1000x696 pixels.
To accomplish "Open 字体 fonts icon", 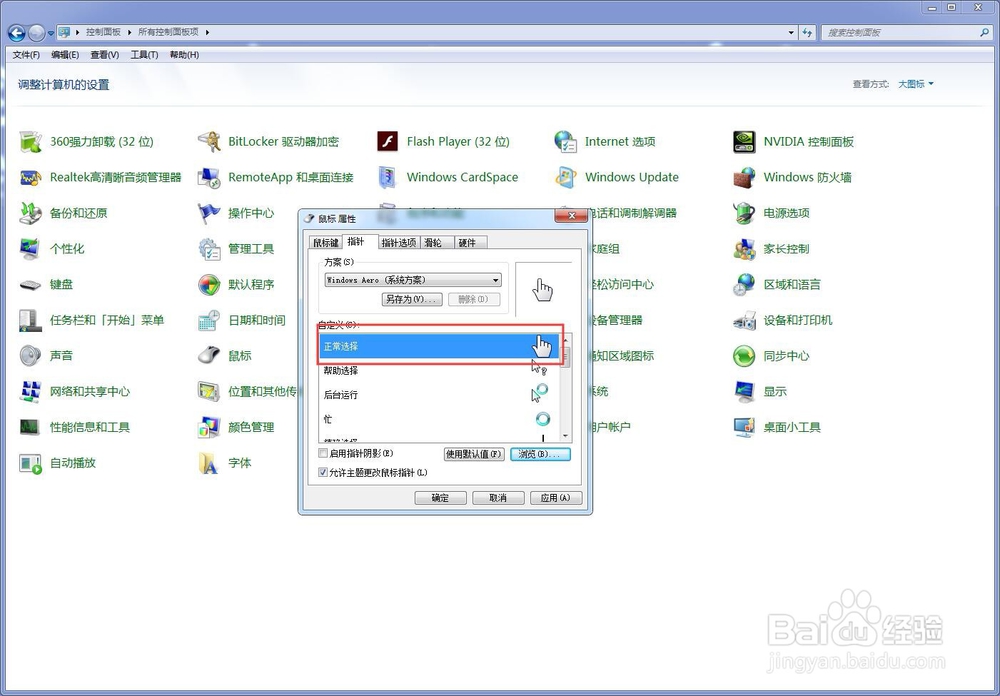I will pyautogui.click(x=209, y=463).
